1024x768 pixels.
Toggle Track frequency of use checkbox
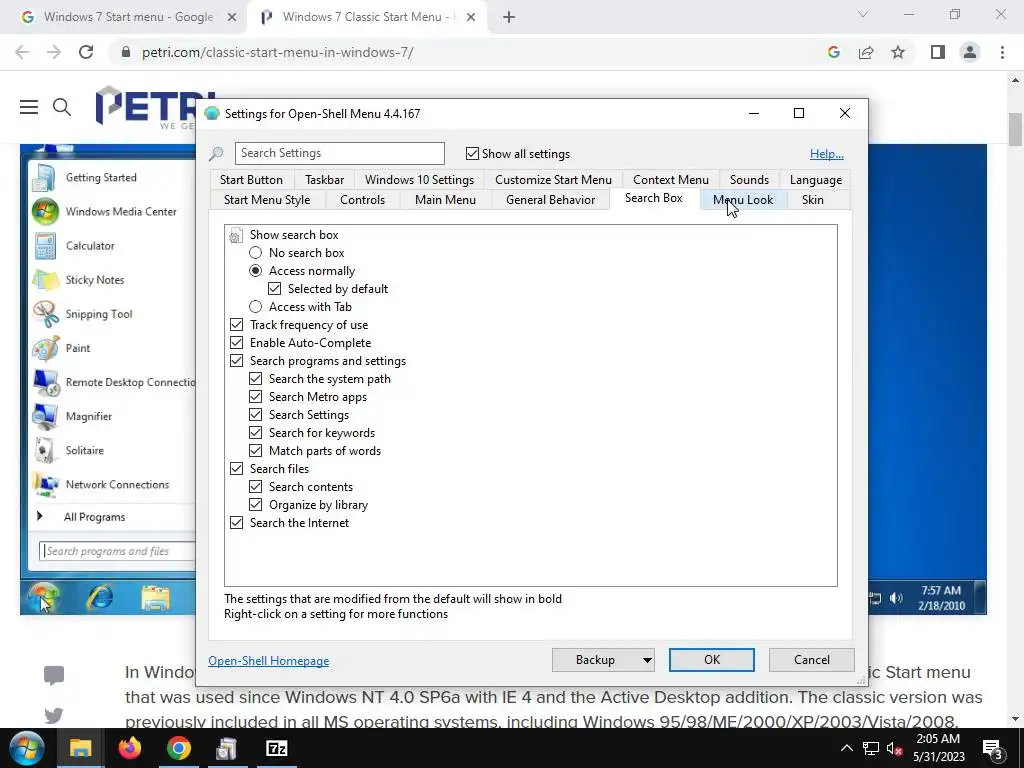(x=236, y=325)
